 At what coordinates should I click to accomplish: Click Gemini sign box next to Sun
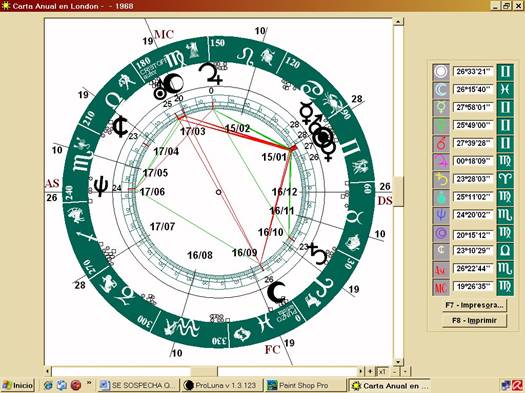(x=505, y=72)
